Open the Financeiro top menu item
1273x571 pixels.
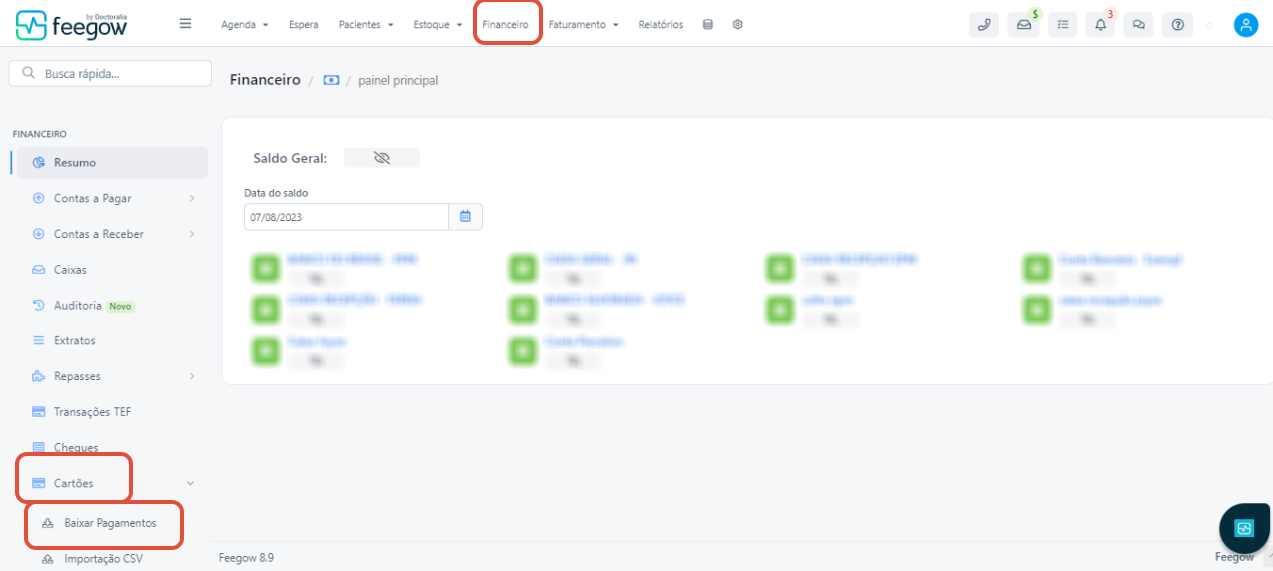coord(505,25)
